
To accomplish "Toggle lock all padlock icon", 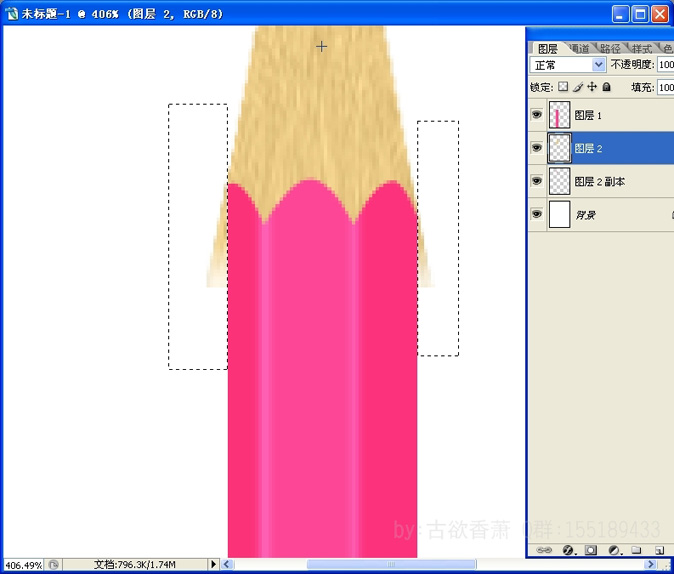I will pos(607,87).
